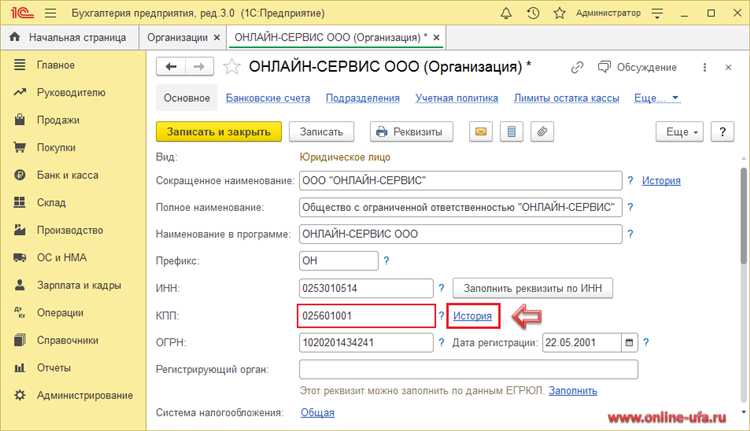Add organization form to favorites star
The width and height of the screenshot is (750, 431).
(232, 66)
